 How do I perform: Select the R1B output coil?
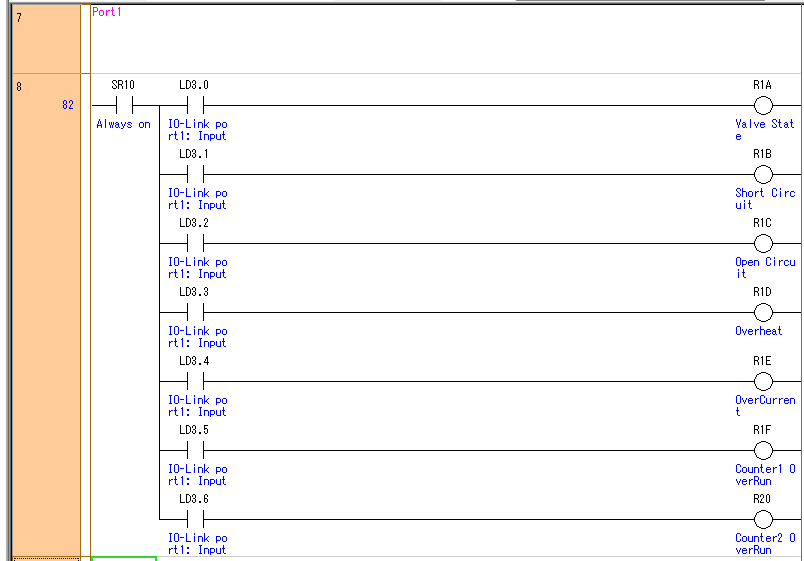763,174
